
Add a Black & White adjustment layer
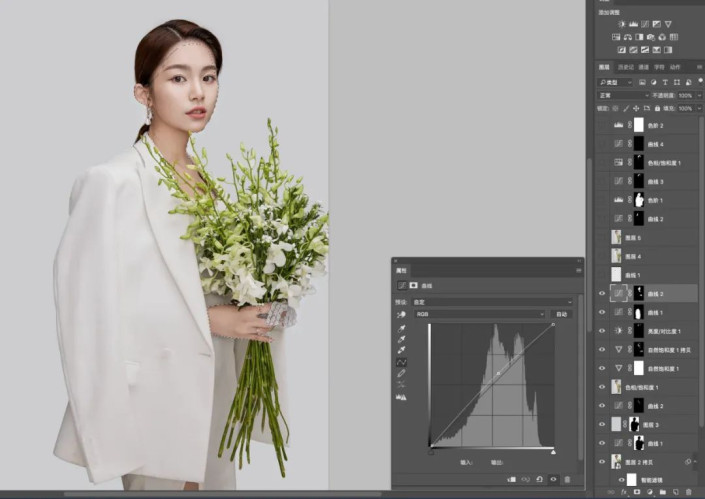639,37
